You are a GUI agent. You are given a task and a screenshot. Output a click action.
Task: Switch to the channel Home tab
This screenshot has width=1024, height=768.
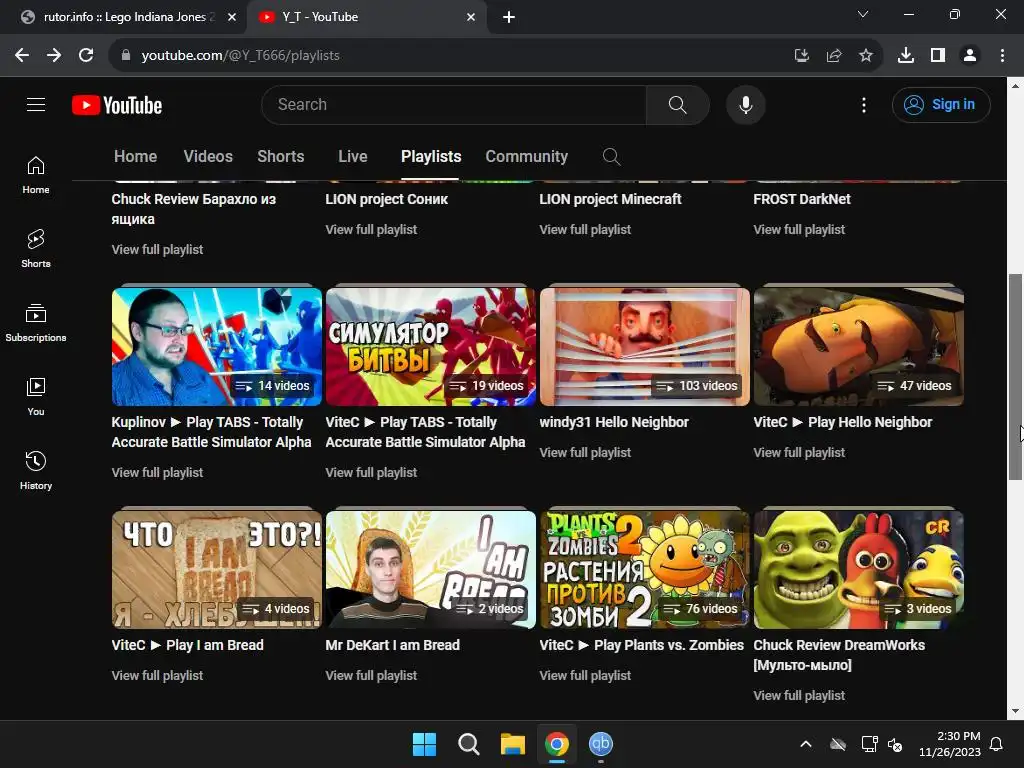coord(135,157)
